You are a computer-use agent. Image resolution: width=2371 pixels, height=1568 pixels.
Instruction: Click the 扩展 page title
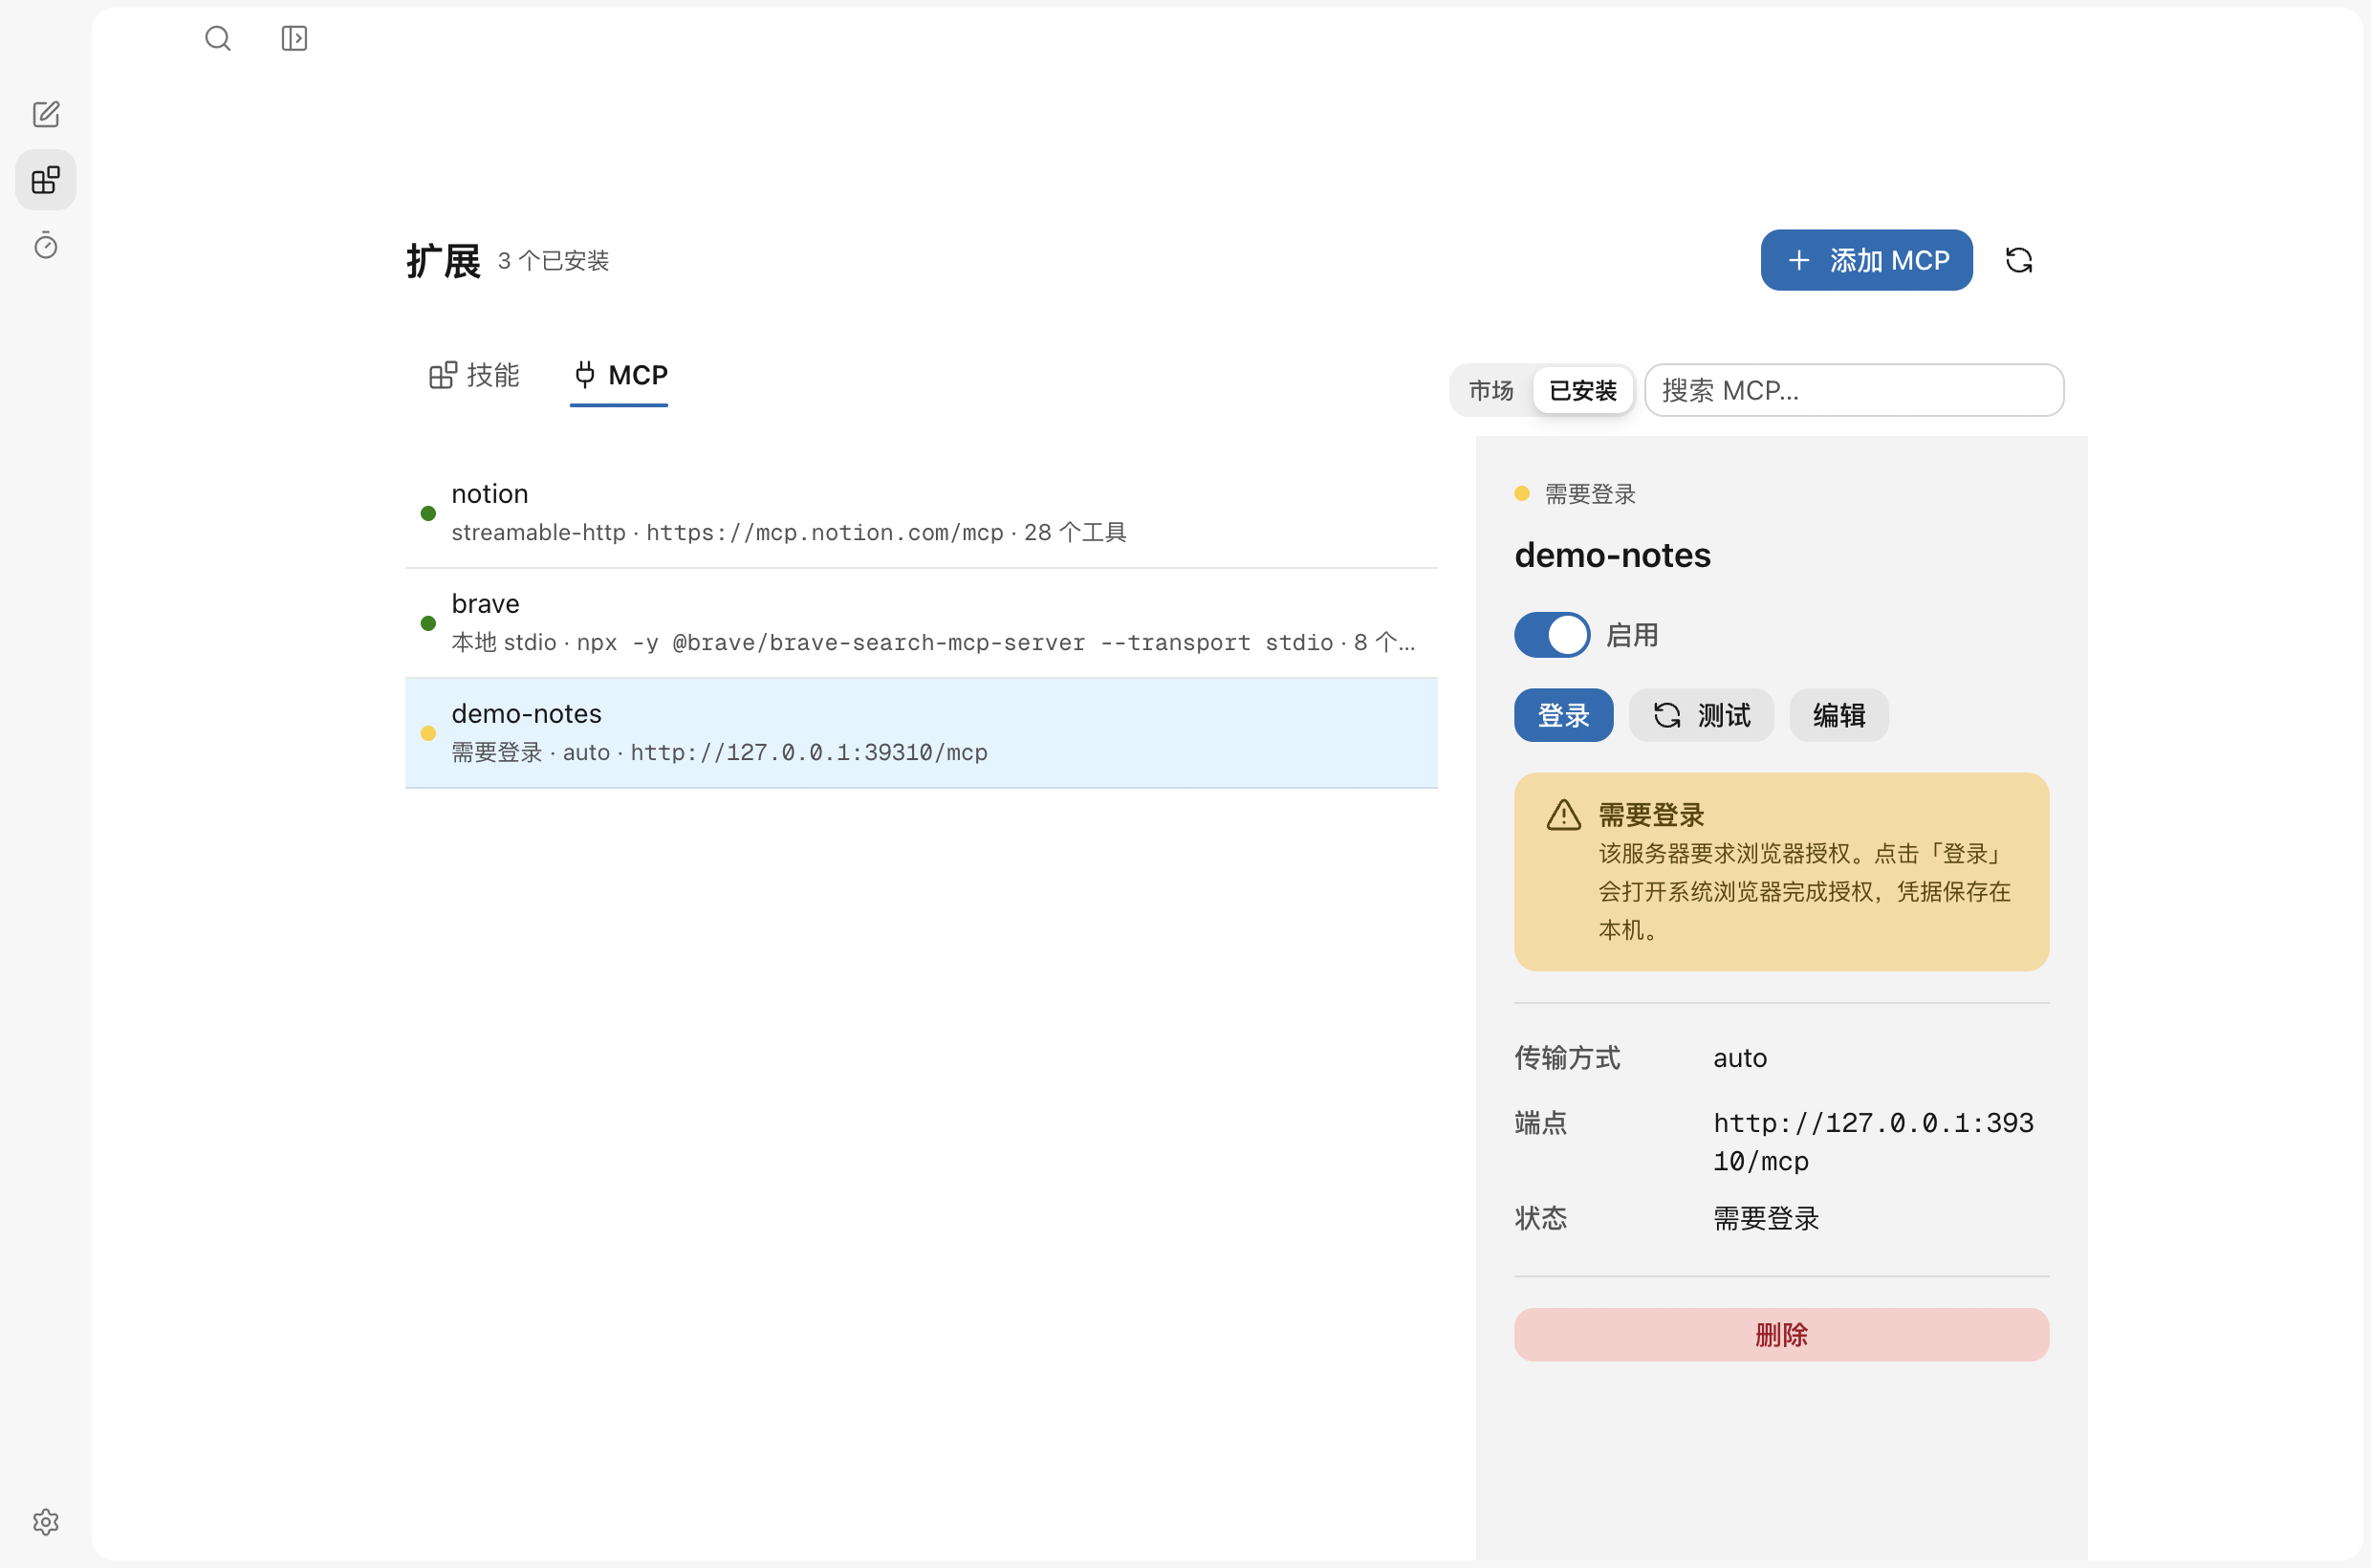(443, 261)
